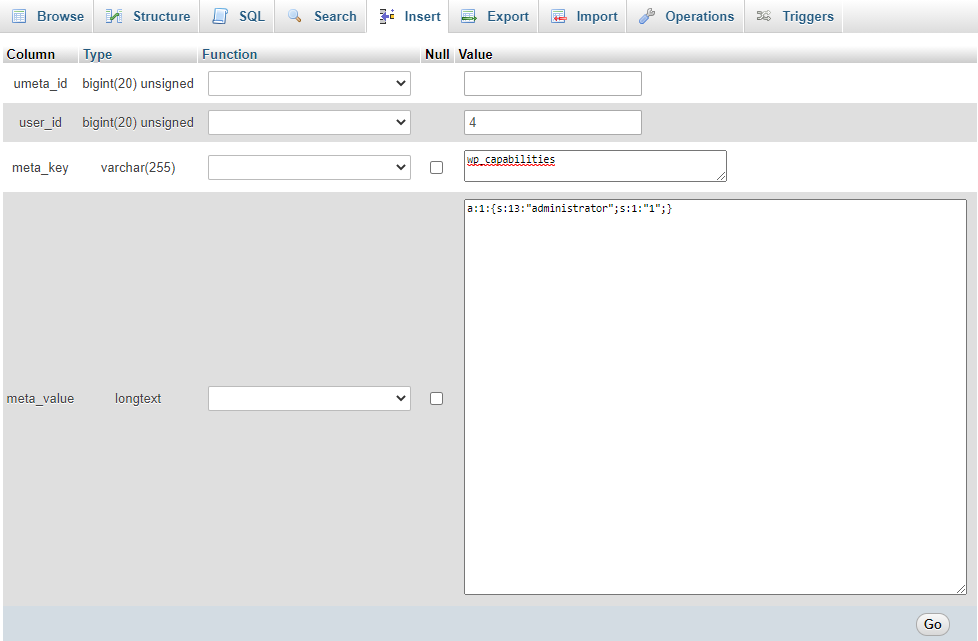Click the Import icon

[x=559, y=16]
